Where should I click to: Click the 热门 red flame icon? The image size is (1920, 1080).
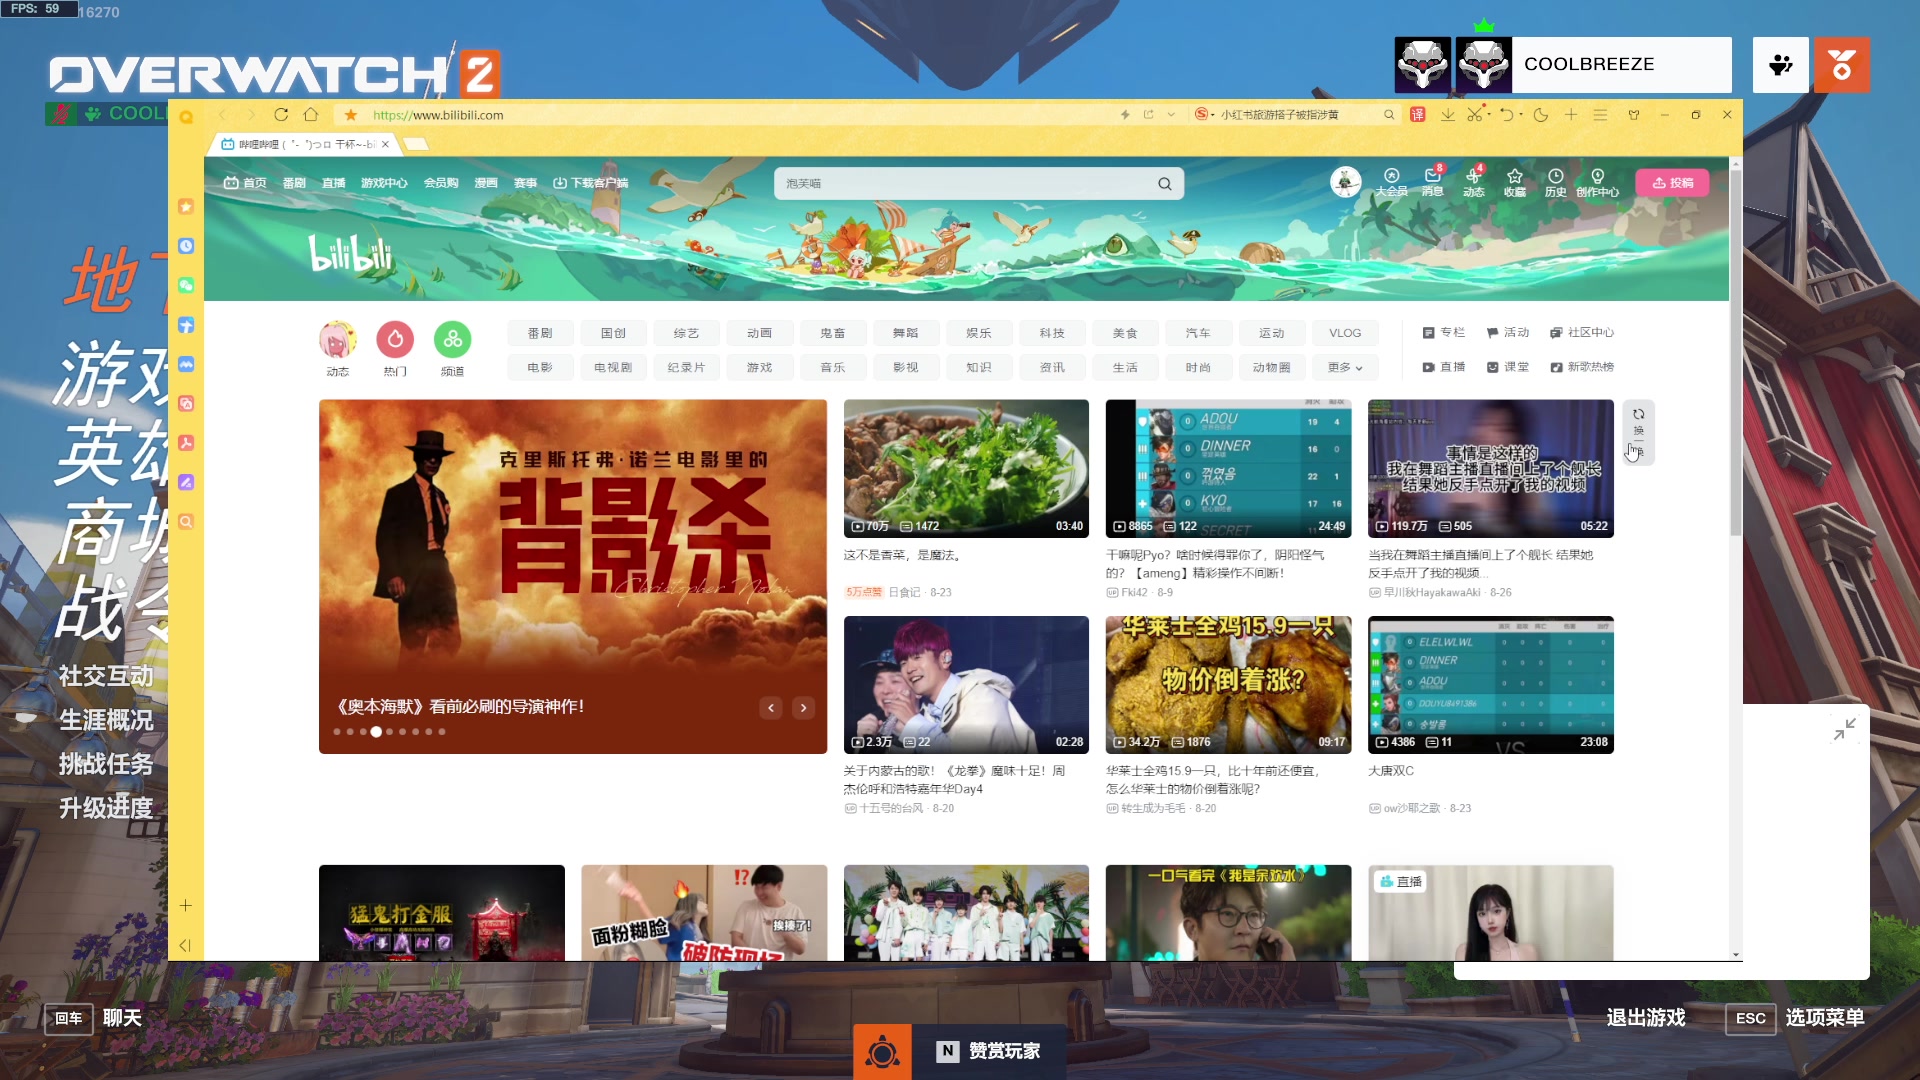[x=395, y=340]
